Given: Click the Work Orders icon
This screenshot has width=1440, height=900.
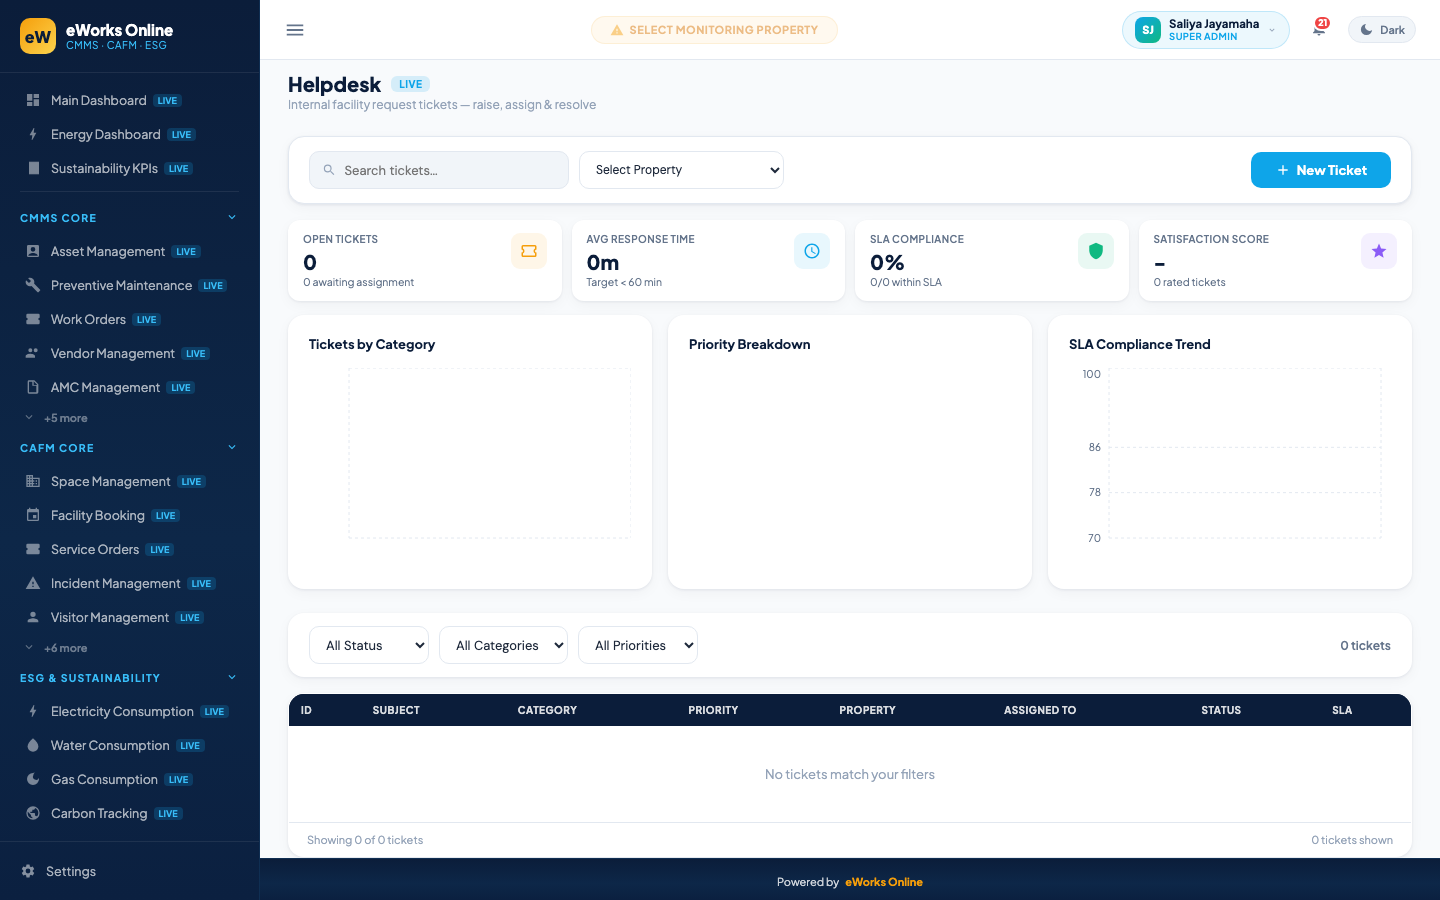Looking at the screenshot, I should pos(33,319).
